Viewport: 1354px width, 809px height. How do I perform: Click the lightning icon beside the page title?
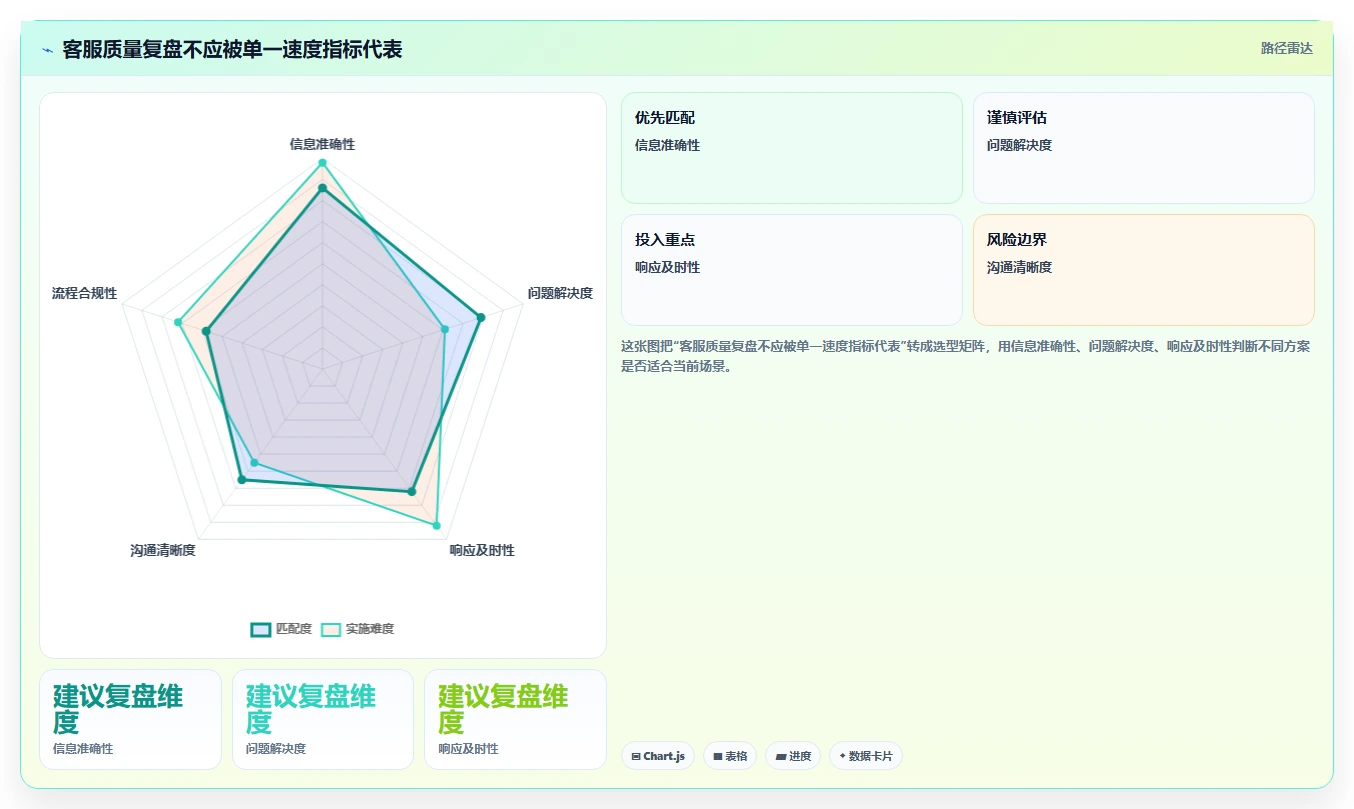[47, 49]
